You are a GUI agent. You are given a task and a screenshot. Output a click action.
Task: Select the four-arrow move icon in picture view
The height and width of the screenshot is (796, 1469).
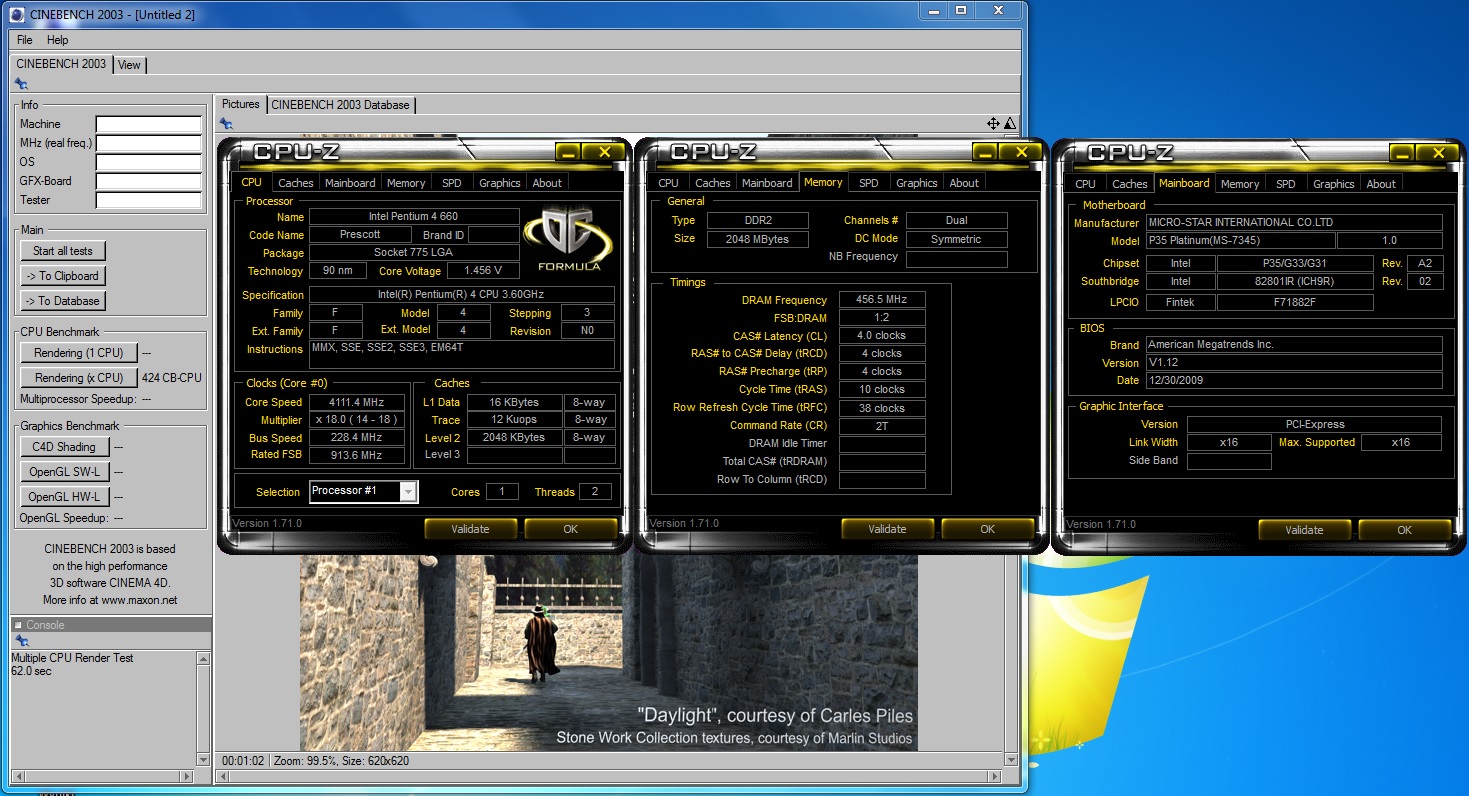coord(993,124)
